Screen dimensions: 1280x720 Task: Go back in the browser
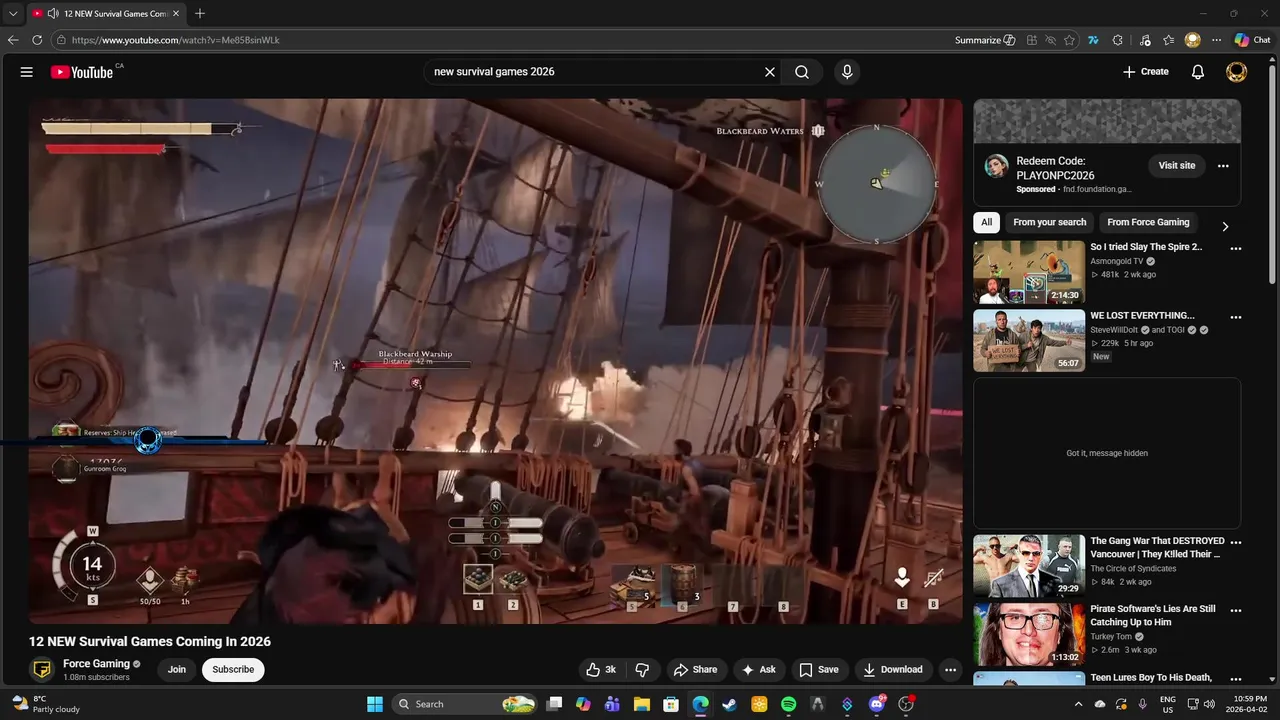[x=13, y=40]
